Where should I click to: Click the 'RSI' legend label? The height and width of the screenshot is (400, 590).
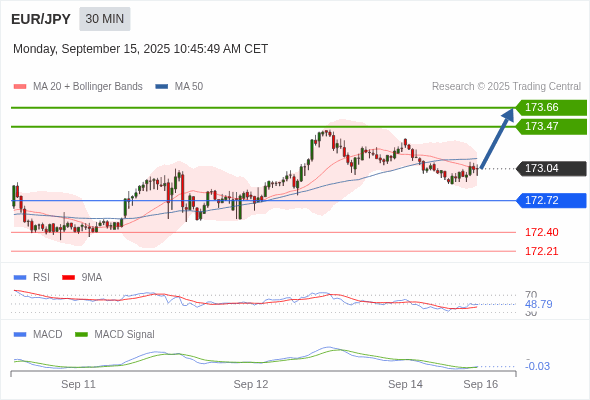tap(41, 278)
